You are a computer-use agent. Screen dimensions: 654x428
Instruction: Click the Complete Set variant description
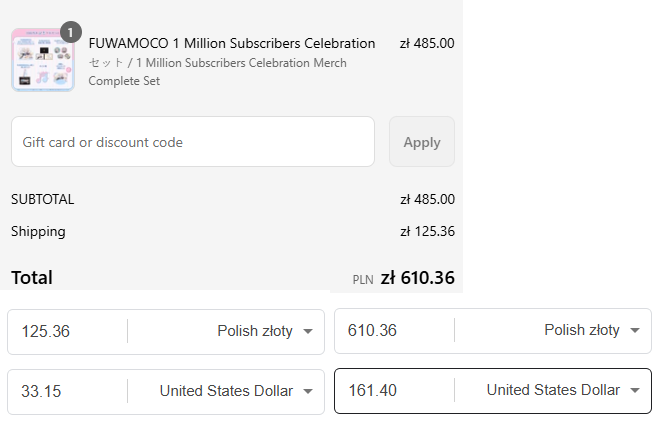217,72
